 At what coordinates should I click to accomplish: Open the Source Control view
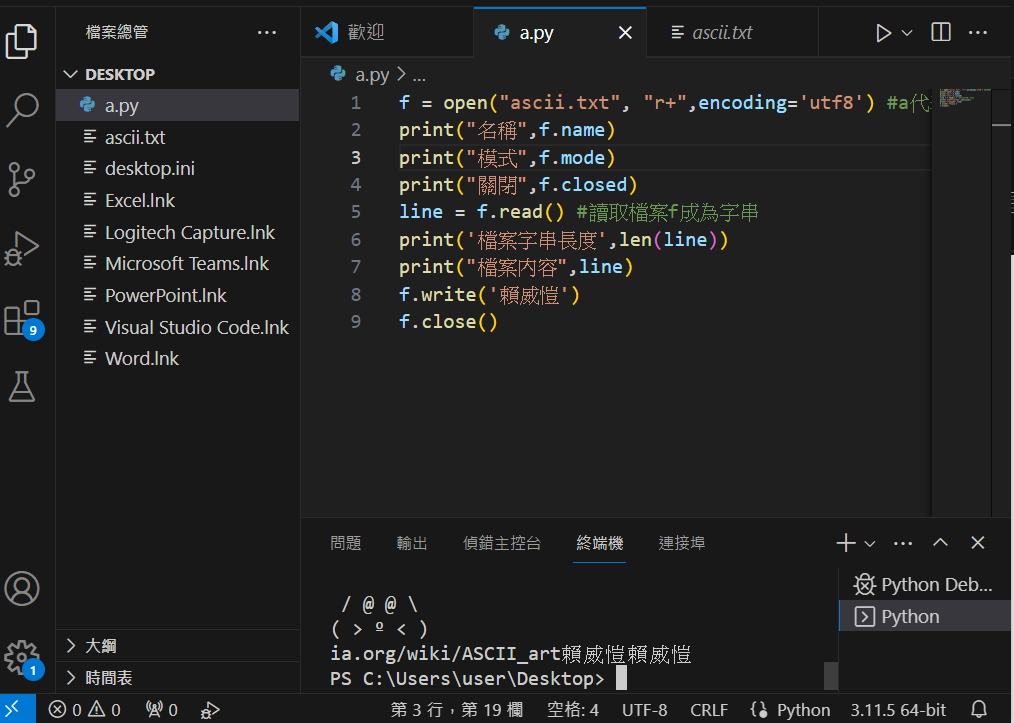[x=21, y=179]
